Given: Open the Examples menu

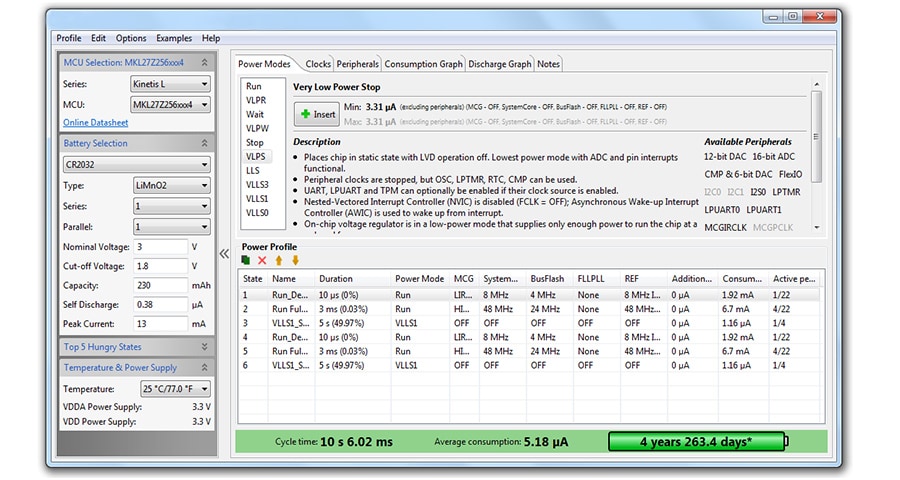Looking at the screenshot, I should tap(174, 38).
